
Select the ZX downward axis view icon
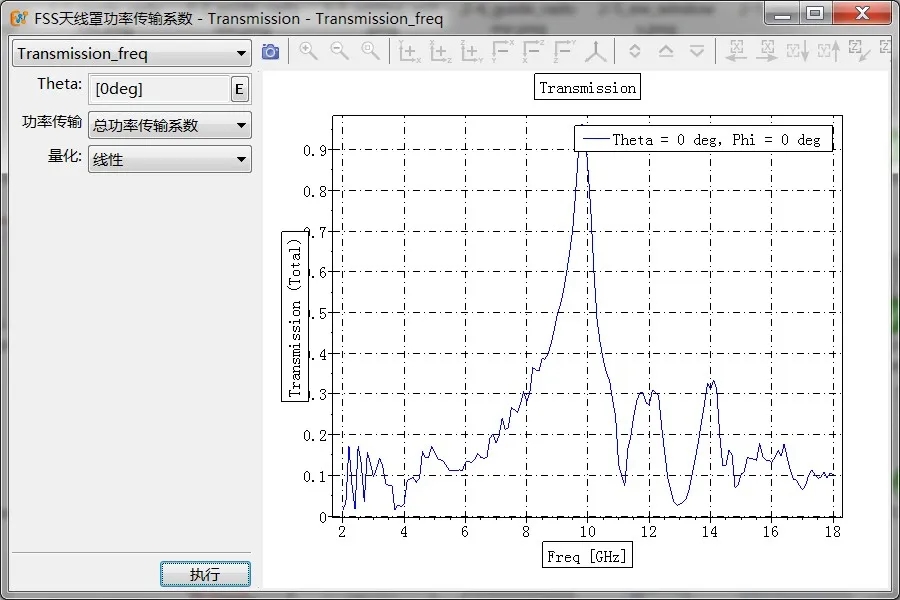pos(533,52)
